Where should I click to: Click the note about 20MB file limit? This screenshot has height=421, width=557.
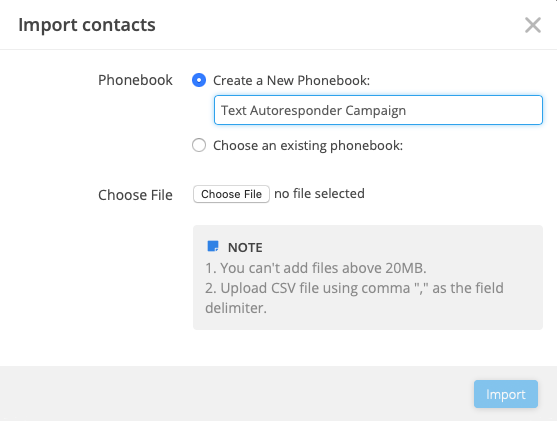point(316,268)
